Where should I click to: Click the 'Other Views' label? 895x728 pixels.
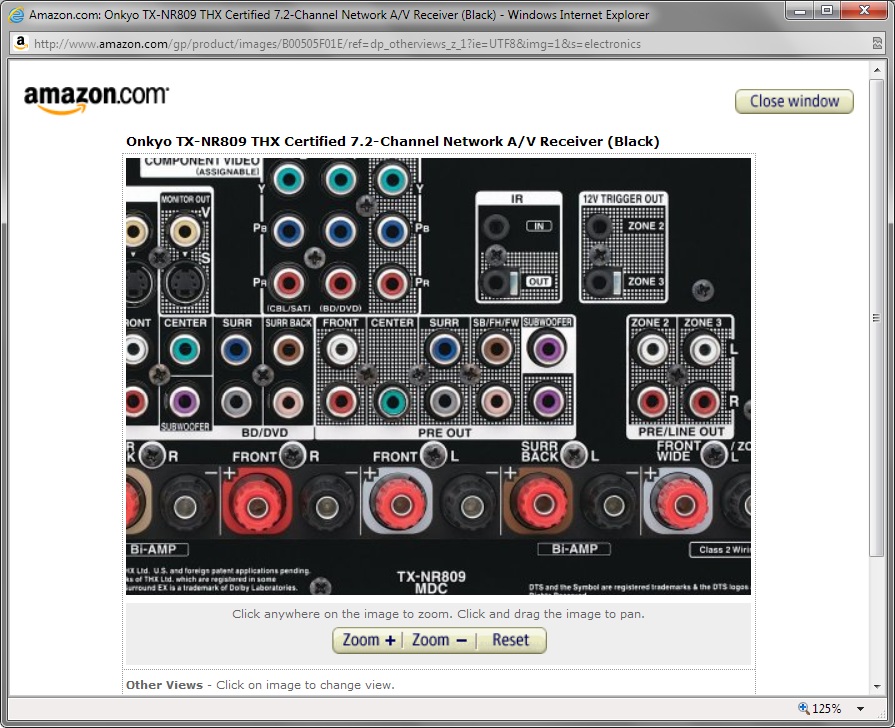tap(164, 685)
